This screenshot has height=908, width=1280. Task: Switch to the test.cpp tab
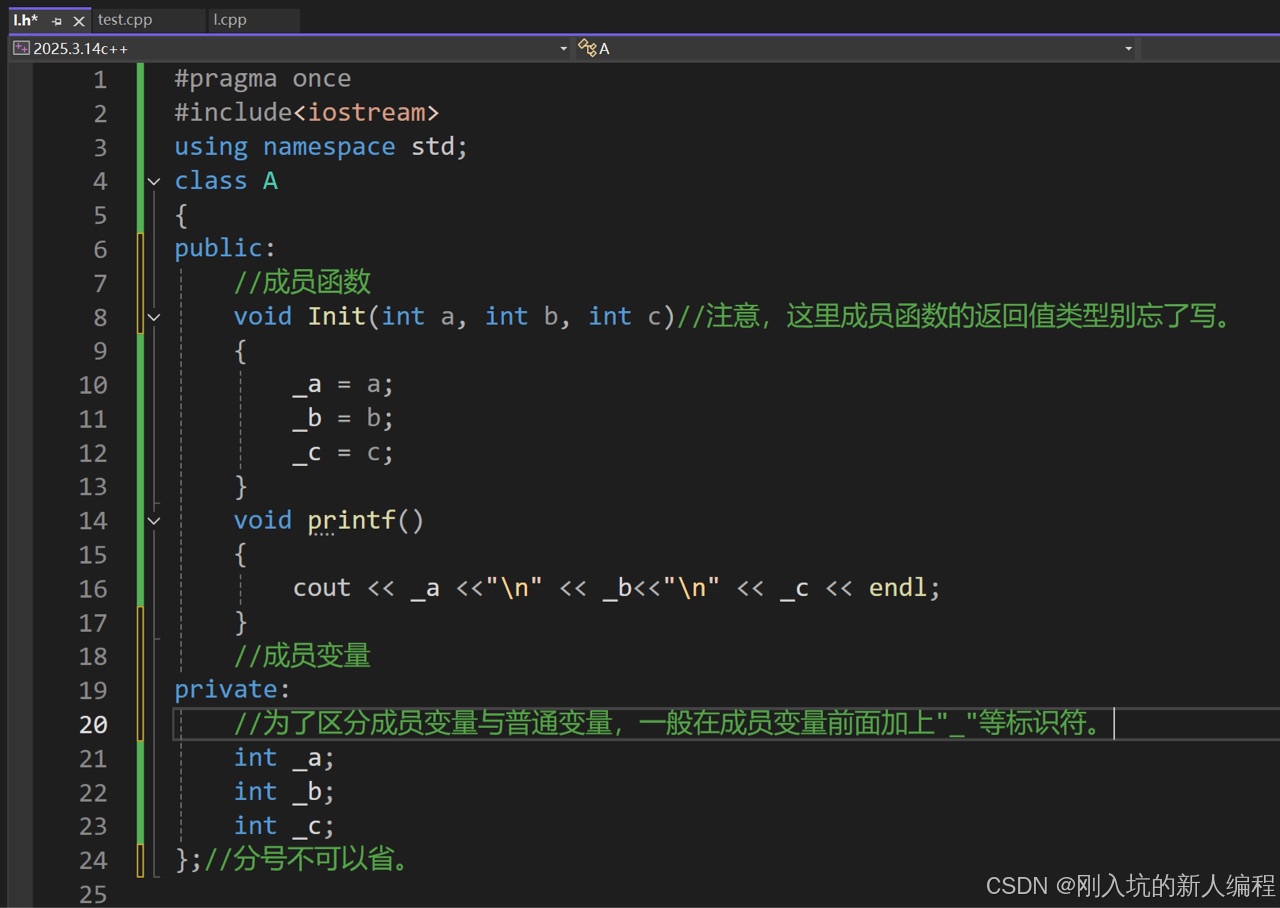point(125,20)
